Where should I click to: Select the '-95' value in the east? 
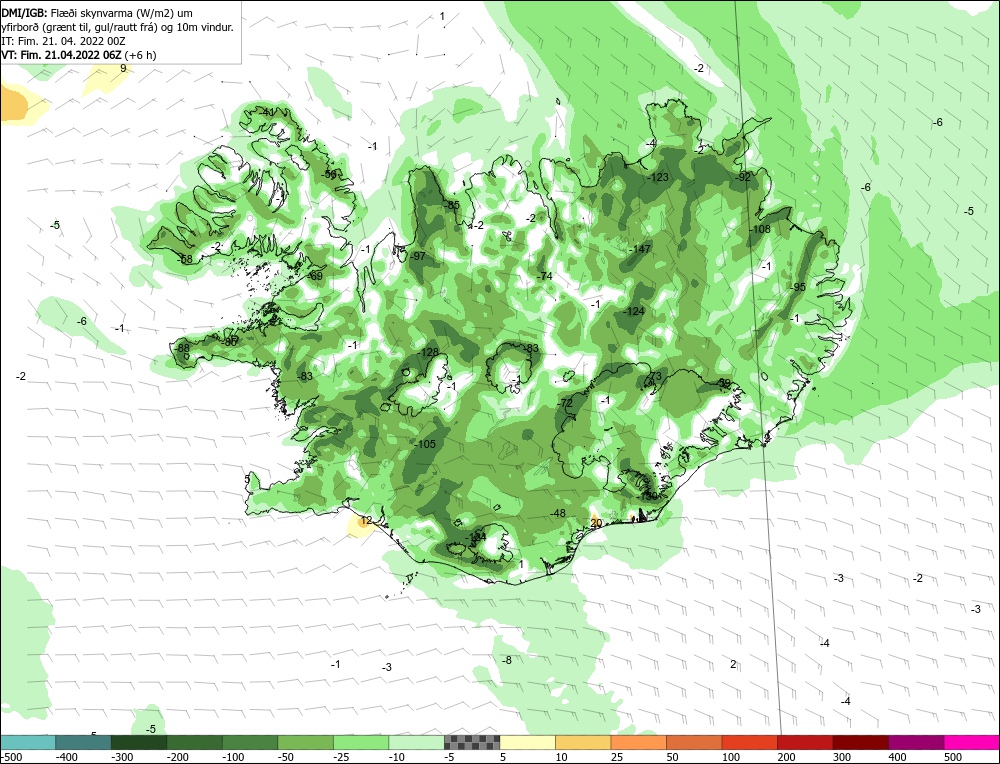798,287
